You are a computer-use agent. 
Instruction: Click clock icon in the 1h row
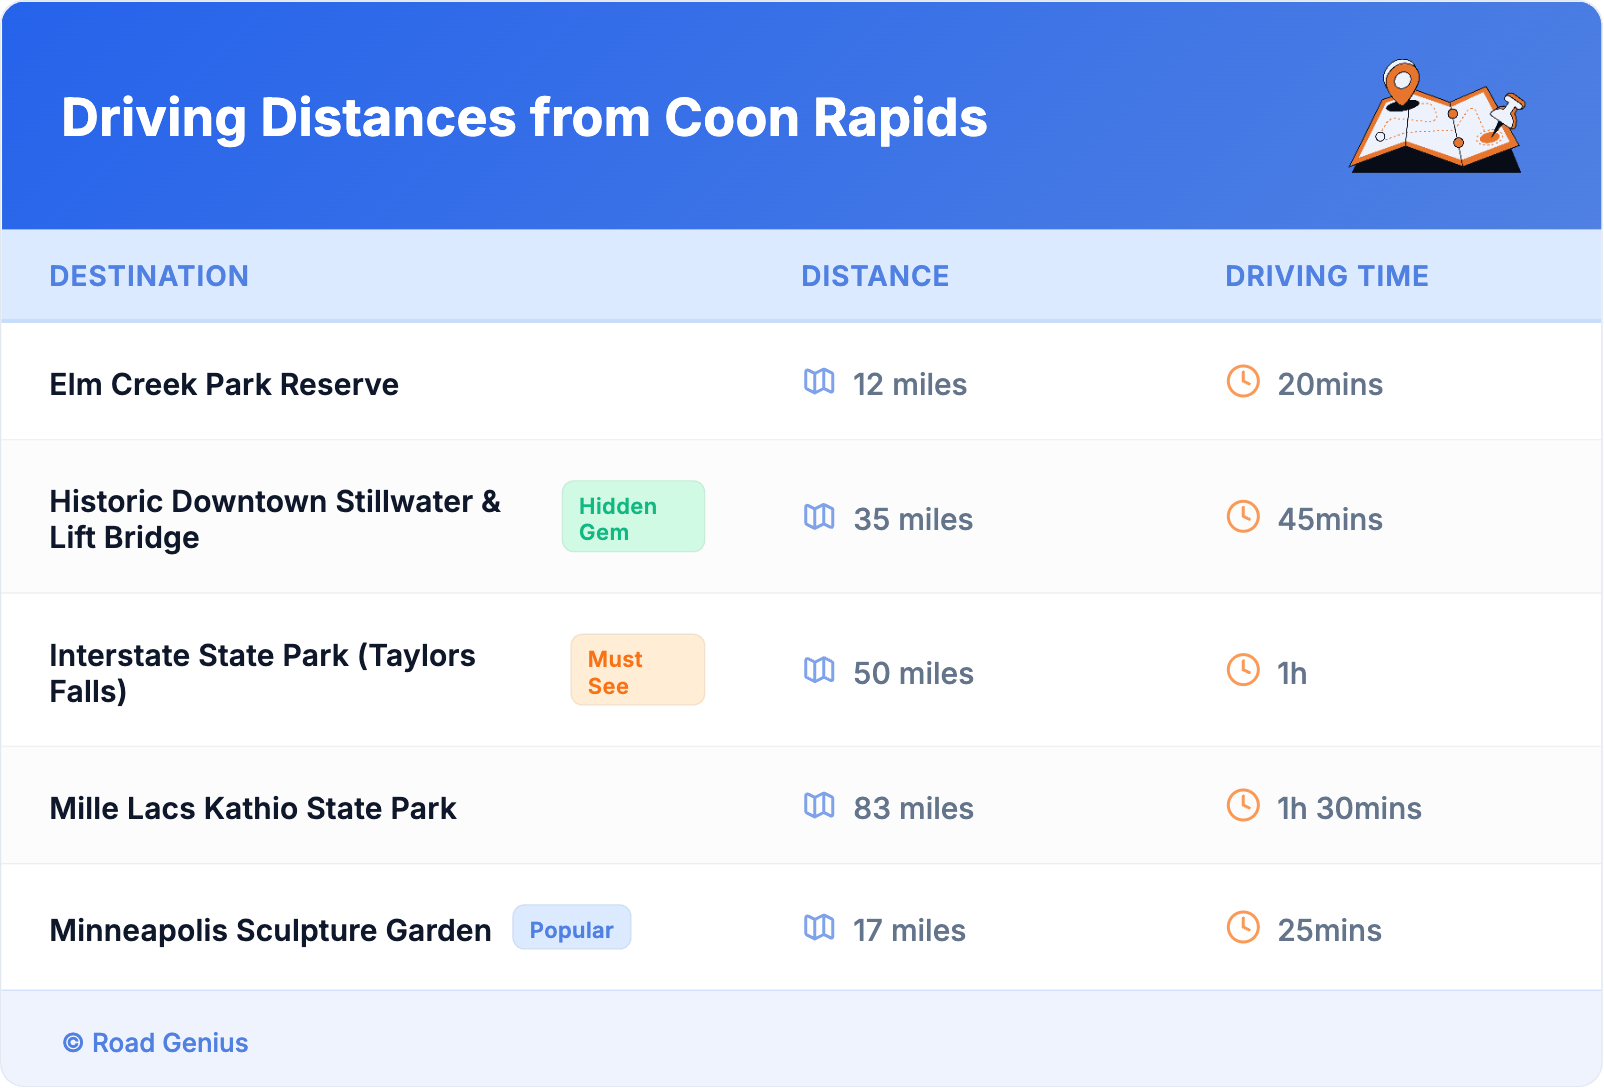1243,671
